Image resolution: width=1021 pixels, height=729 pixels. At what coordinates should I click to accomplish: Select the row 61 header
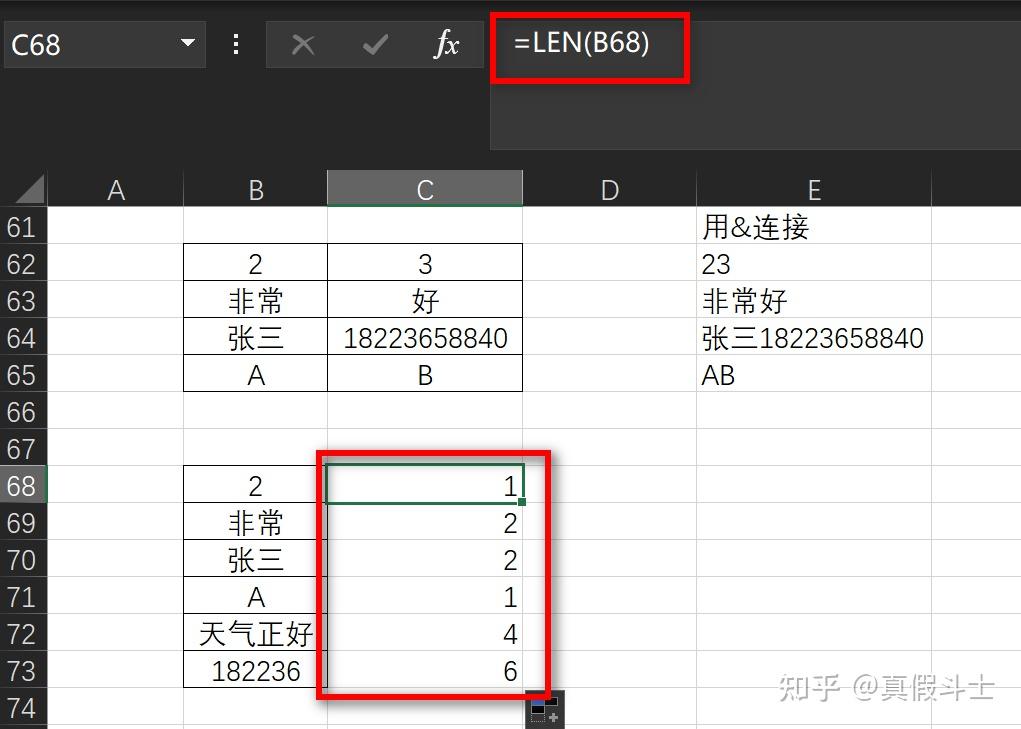pyautogui.click(x=23, y=226)
